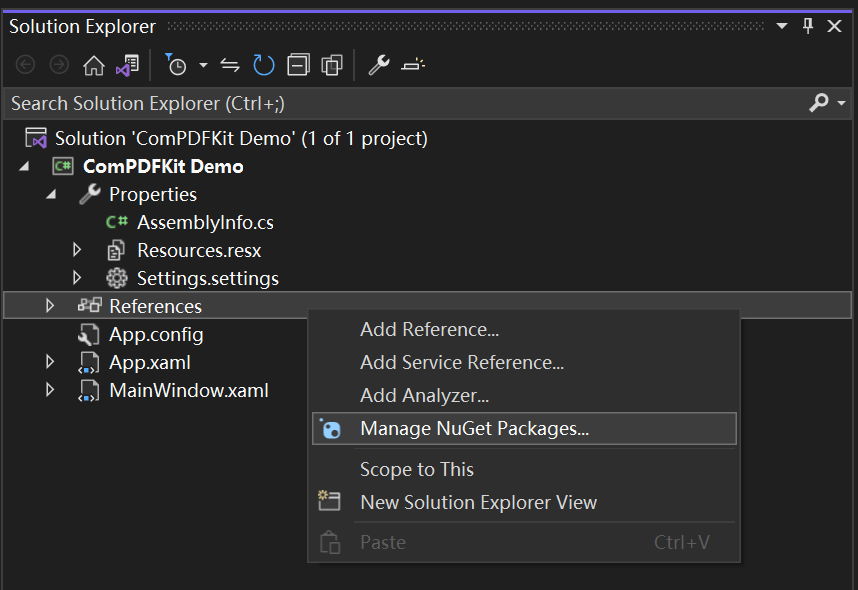Screen dimensions: 858x590
Task: Click the Search Solution Explorer field
Action: coord(405,103)
